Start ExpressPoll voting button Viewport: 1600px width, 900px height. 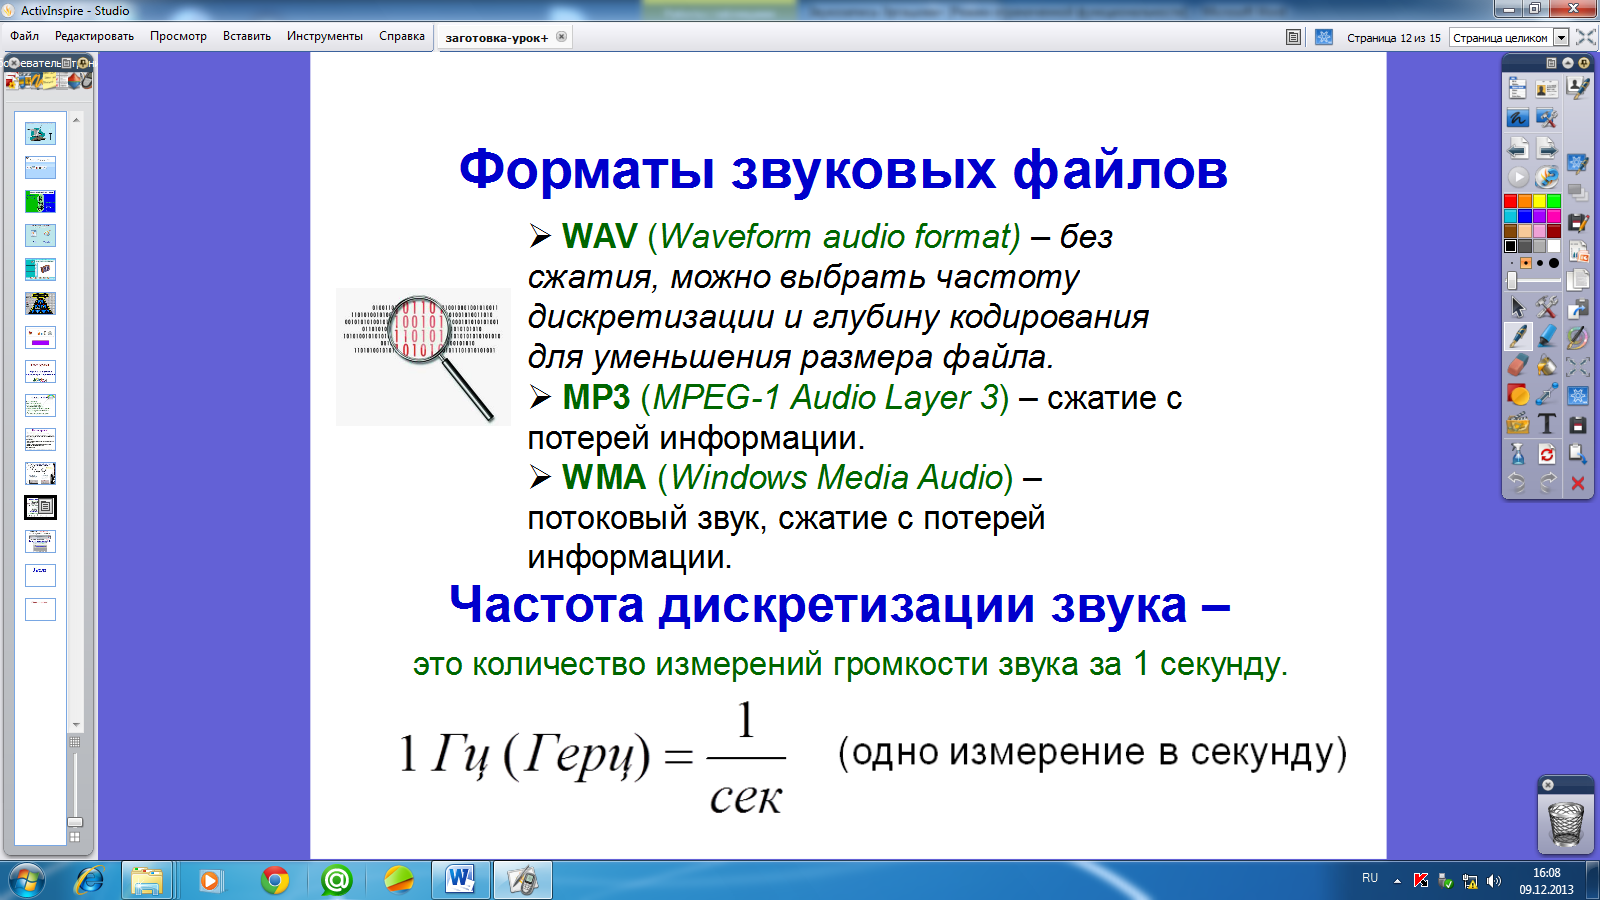(x=1518, y=177)
